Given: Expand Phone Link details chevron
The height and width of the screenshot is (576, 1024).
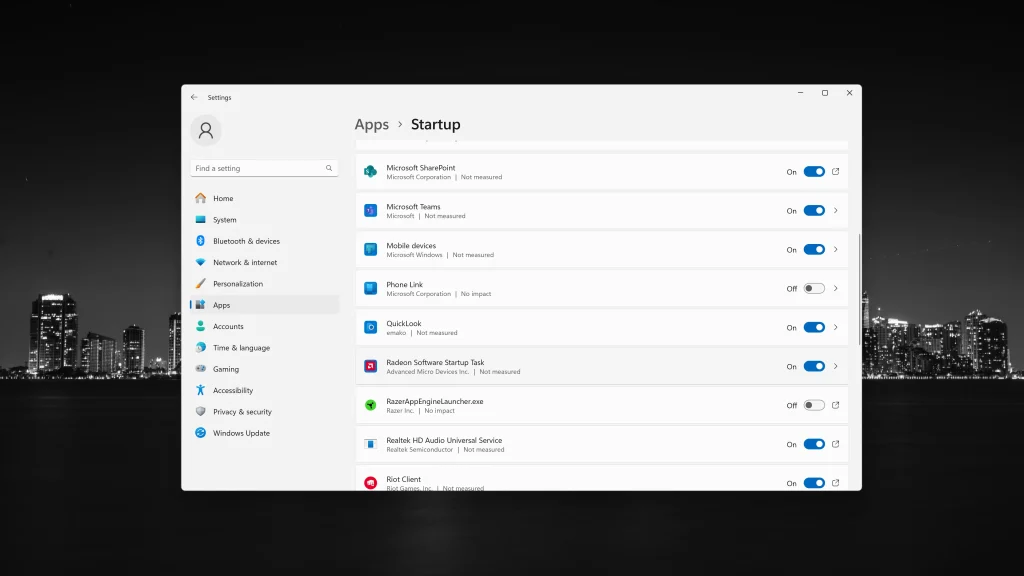Looking at the screenshot, I should [835, 288].
